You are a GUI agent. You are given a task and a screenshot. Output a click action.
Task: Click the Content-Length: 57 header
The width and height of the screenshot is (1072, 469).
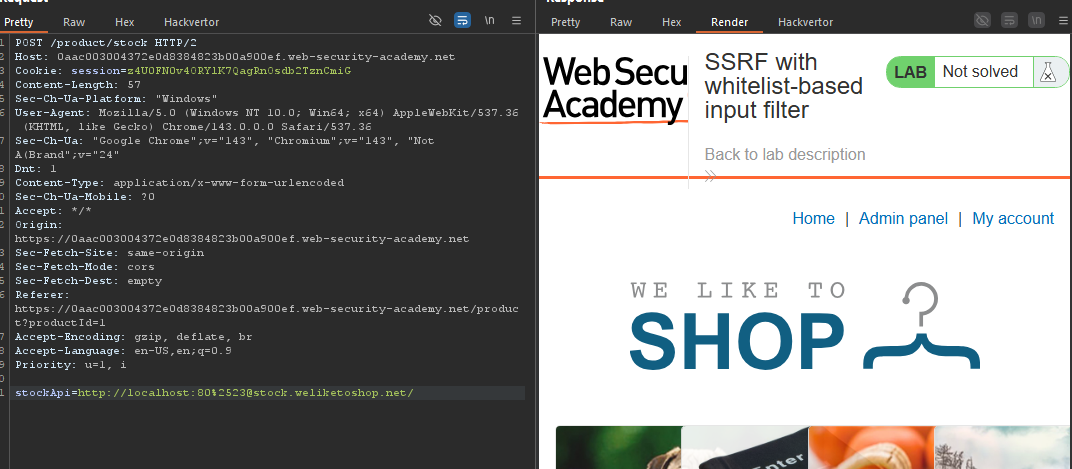tap(77, 85)
